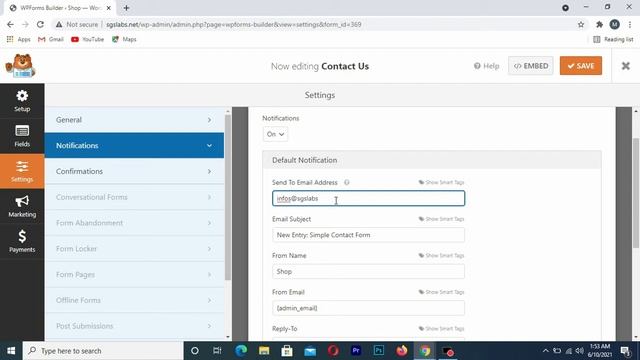Expand the General settings section
This screenshot has width=640, height=360.
click(x=134, y=120)
